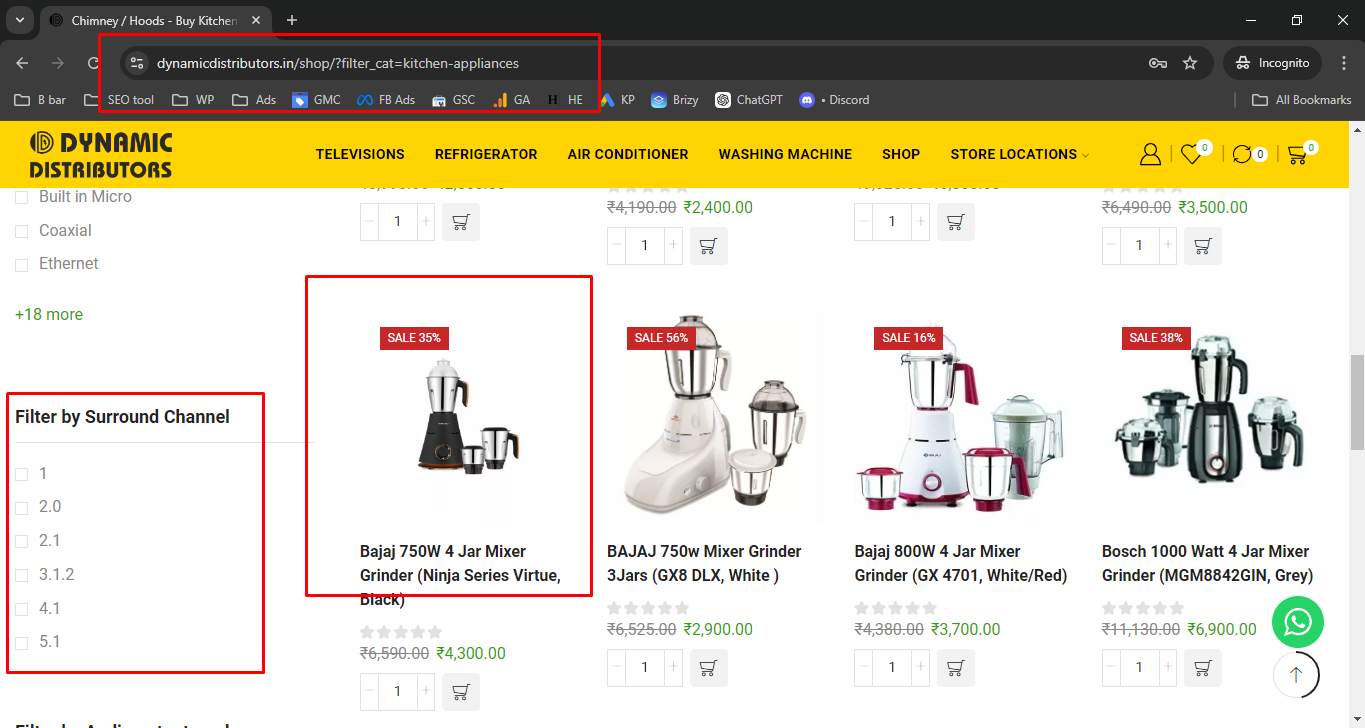The width and height of the screenshot is (1365, 728).
Task: Open the tab search dropdown arrow
Action: coord(19,20)
